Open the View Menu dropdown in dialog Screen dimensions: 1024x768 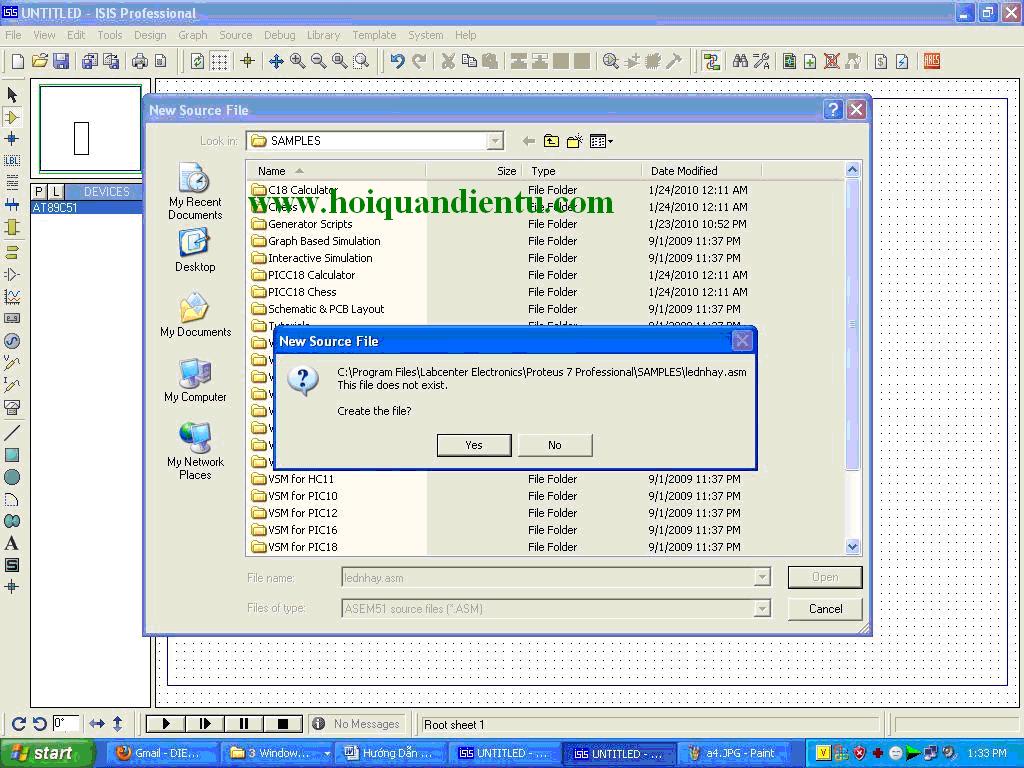click(601, 141)
